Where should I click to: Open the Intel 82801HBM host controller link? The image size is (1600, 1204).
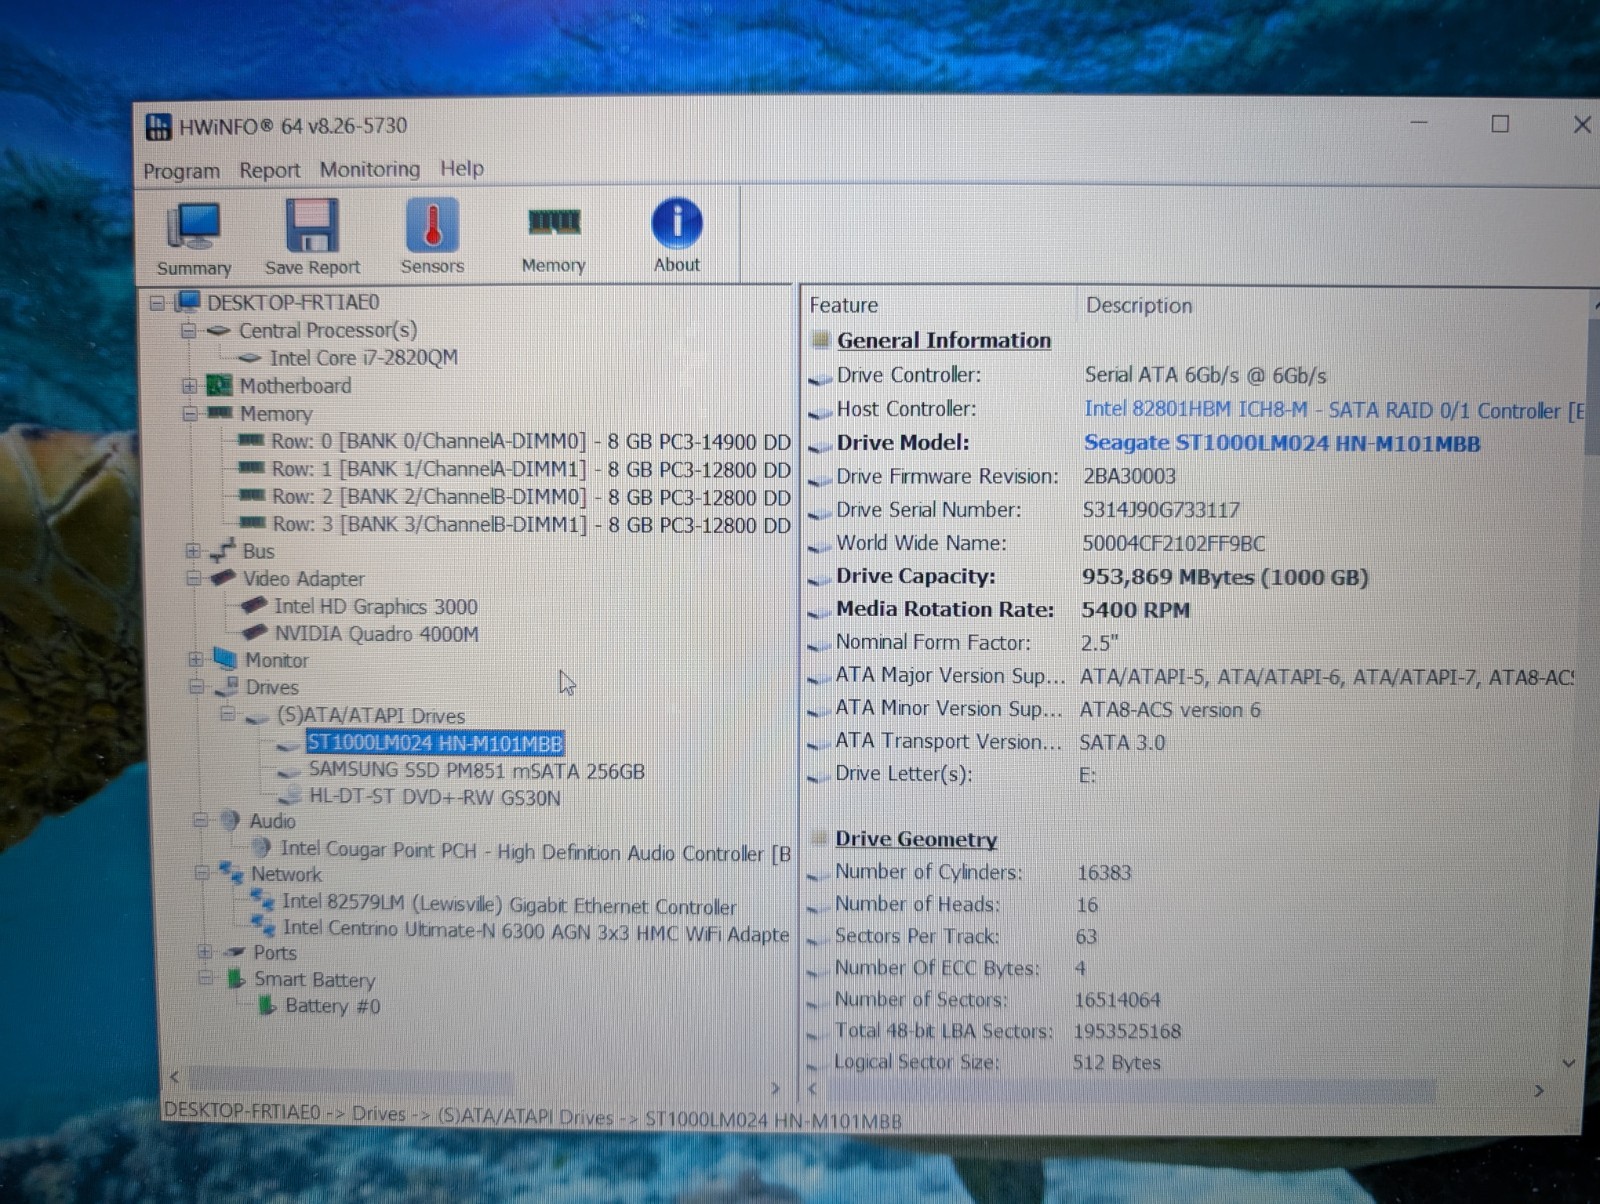click(x=1334, y=410)
